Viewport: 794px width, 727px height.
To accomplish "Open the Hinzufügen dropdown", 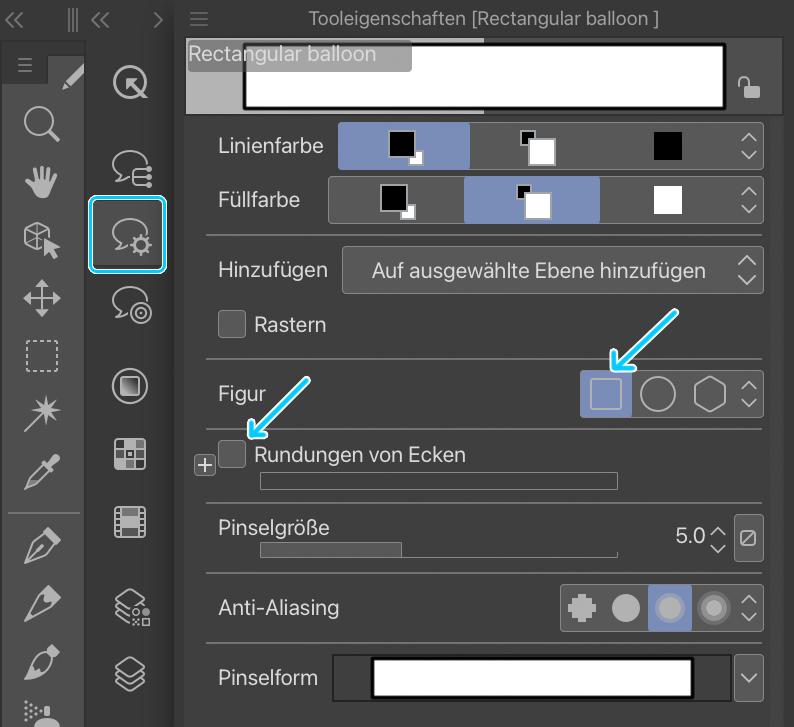I will (552, 270).
